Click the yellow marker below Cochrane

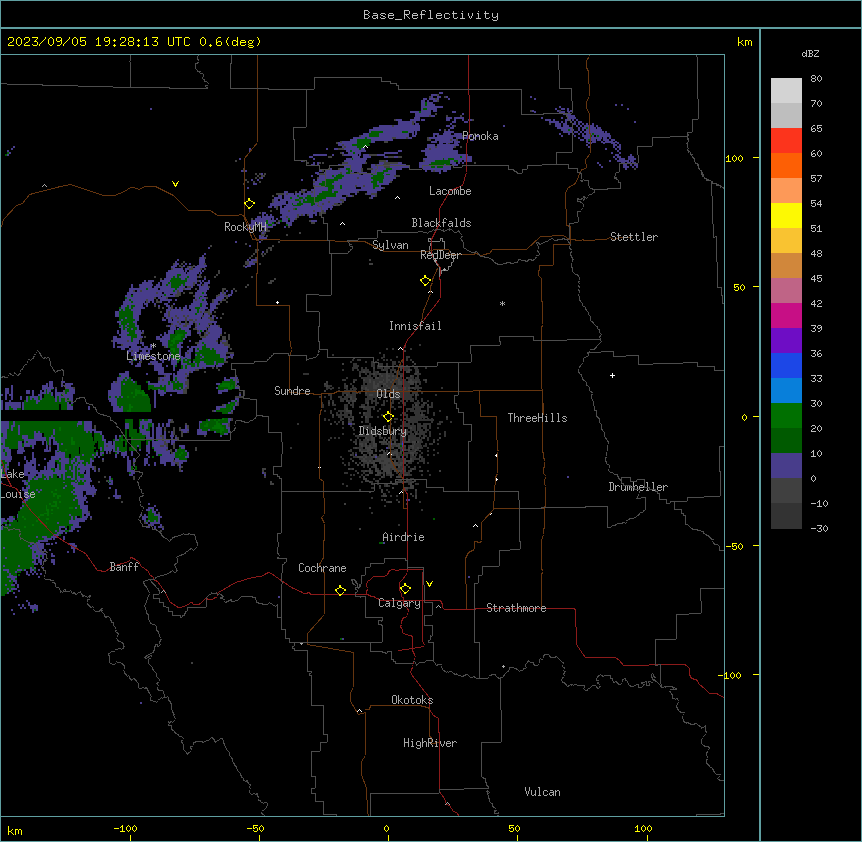click(x=340, y=590)
